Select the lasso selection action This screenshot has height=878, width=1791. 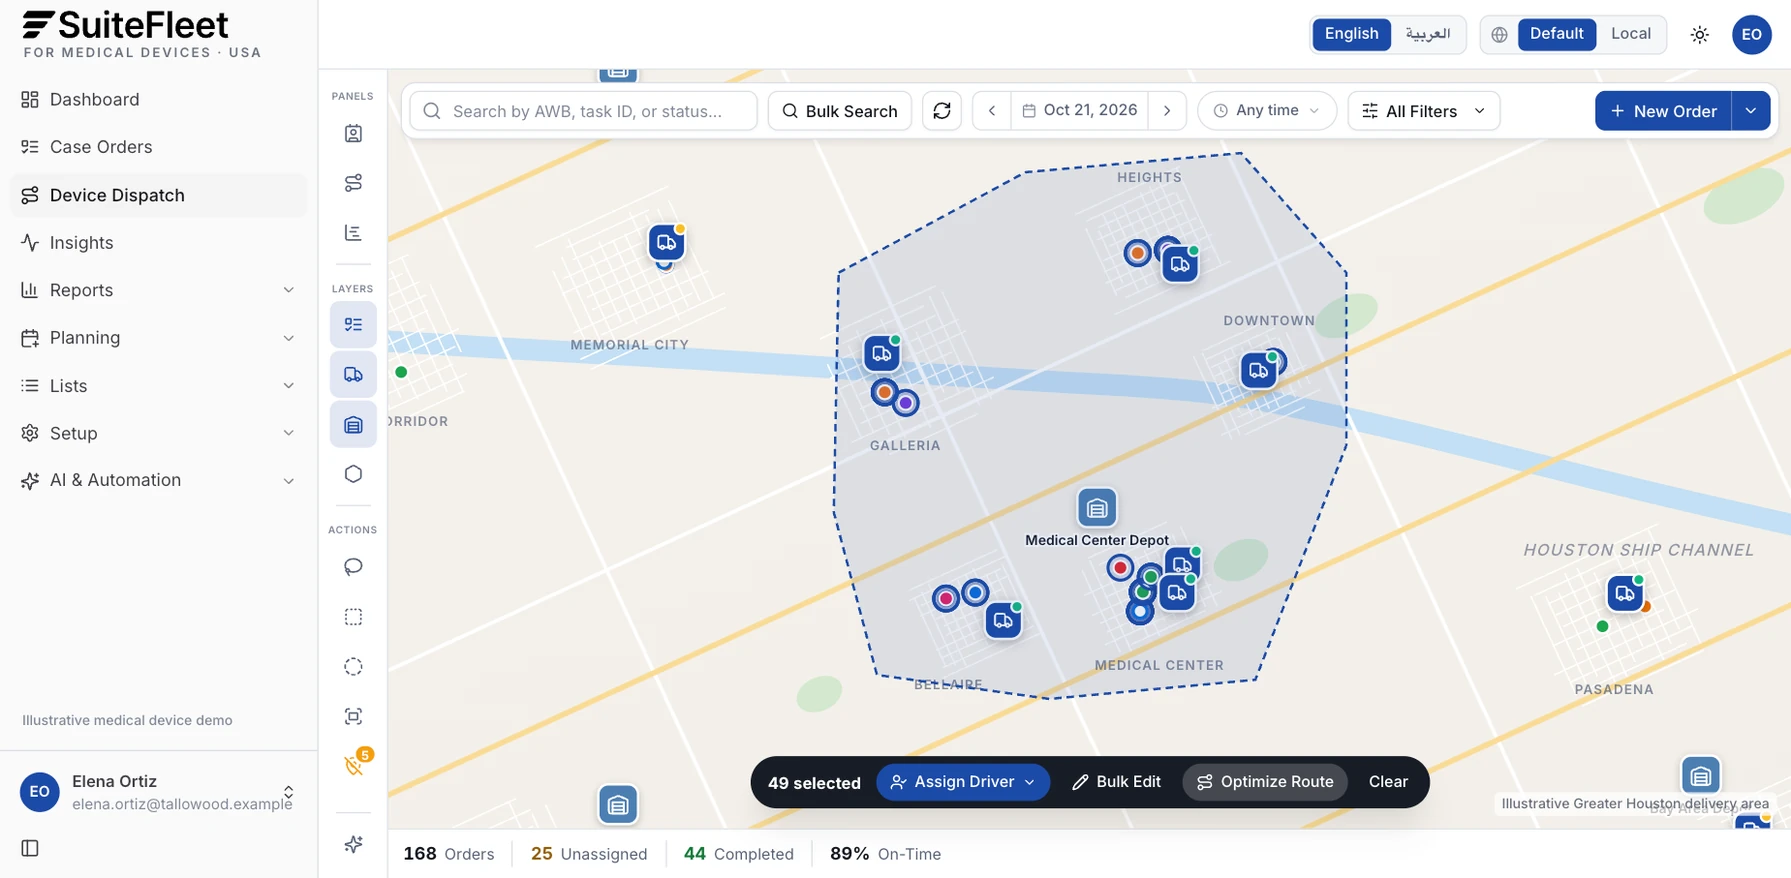(353, 567)
